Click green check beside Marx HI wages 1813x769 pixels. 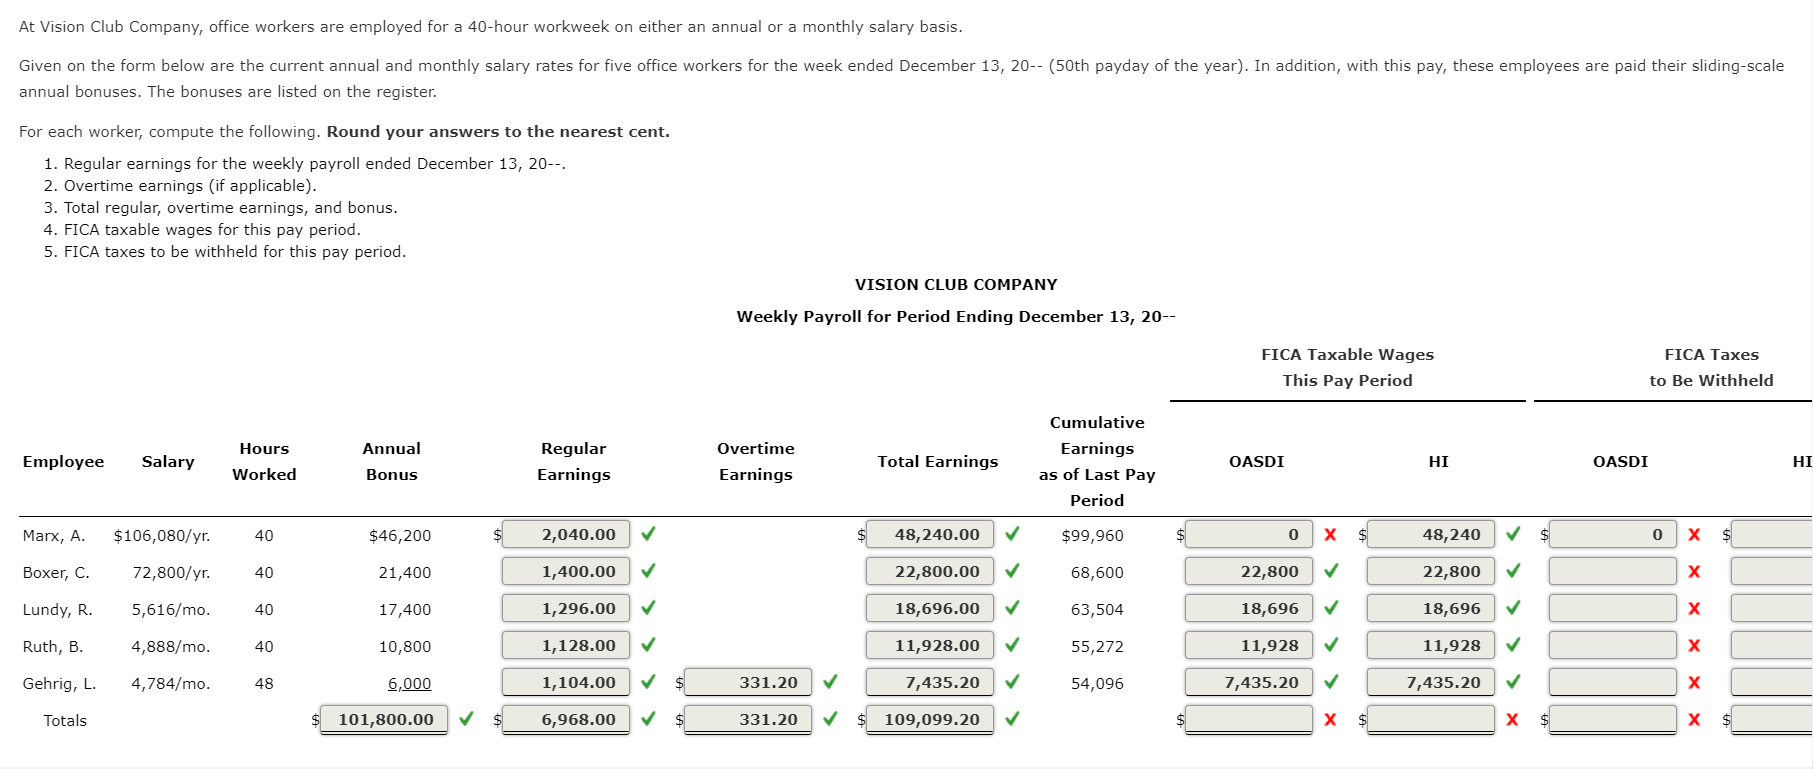1513,533
